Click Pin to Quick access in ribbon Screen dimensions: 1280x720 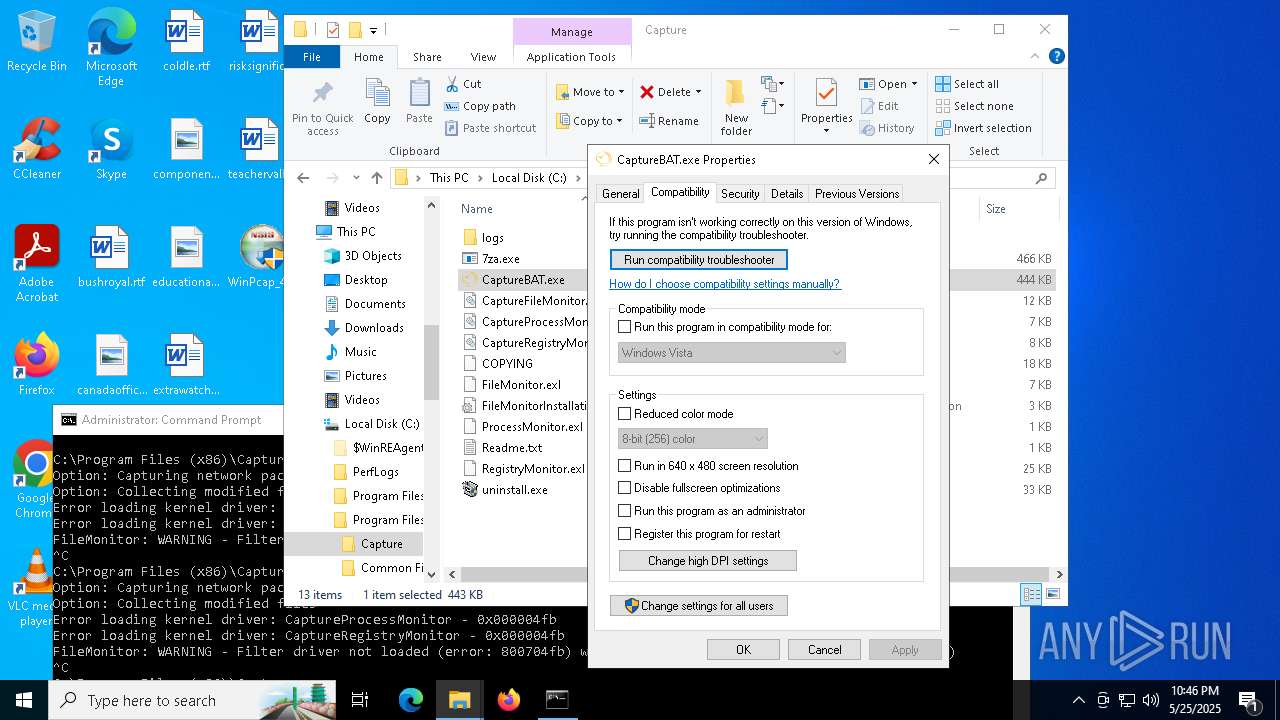click(x=323, y=108)
